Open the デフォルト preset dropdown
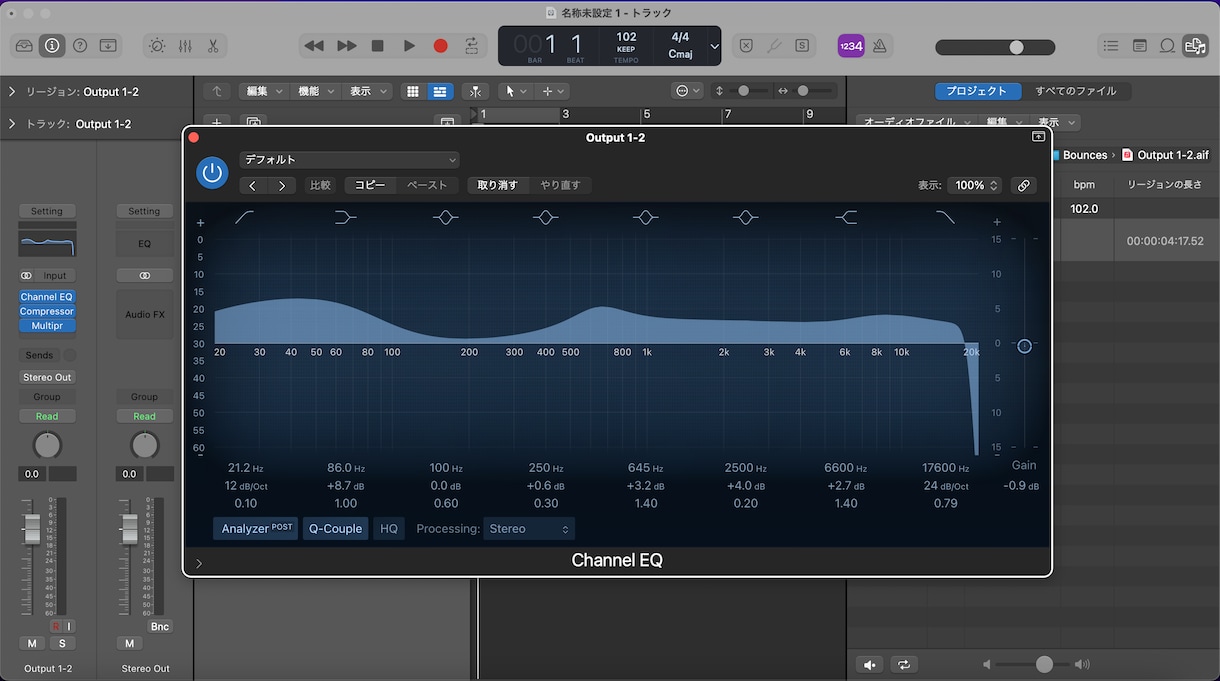This screenshot has height=681, width=1220. pos(349,160)
